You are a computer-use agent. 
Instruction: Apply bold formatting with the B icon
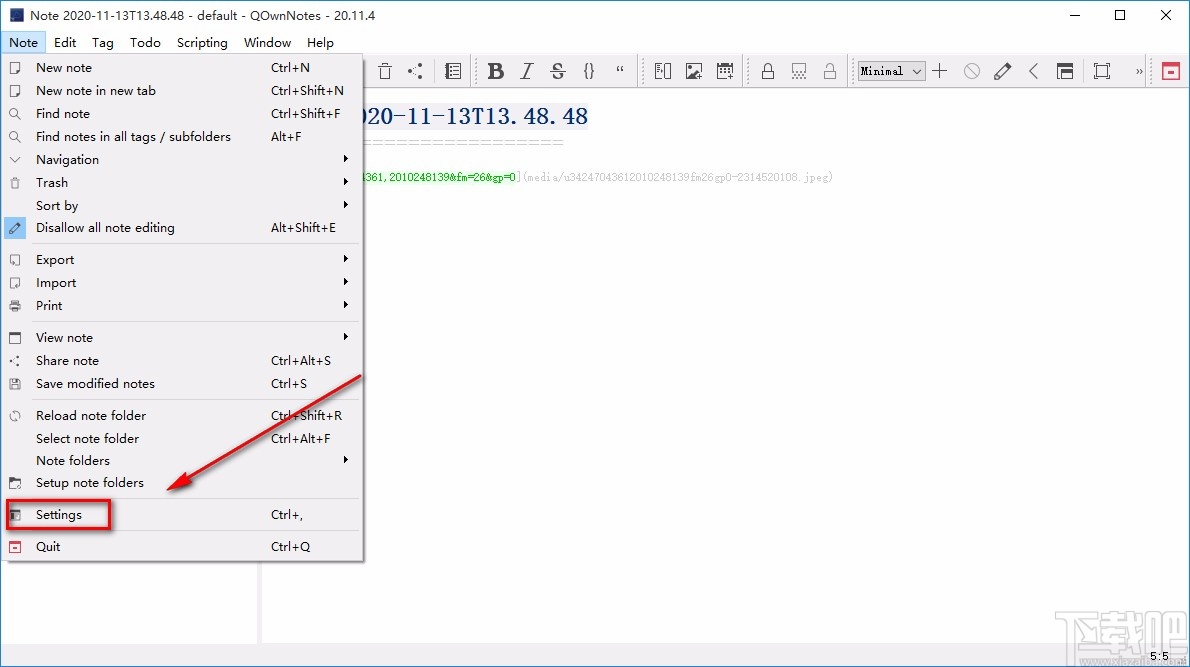click(496, 71)
